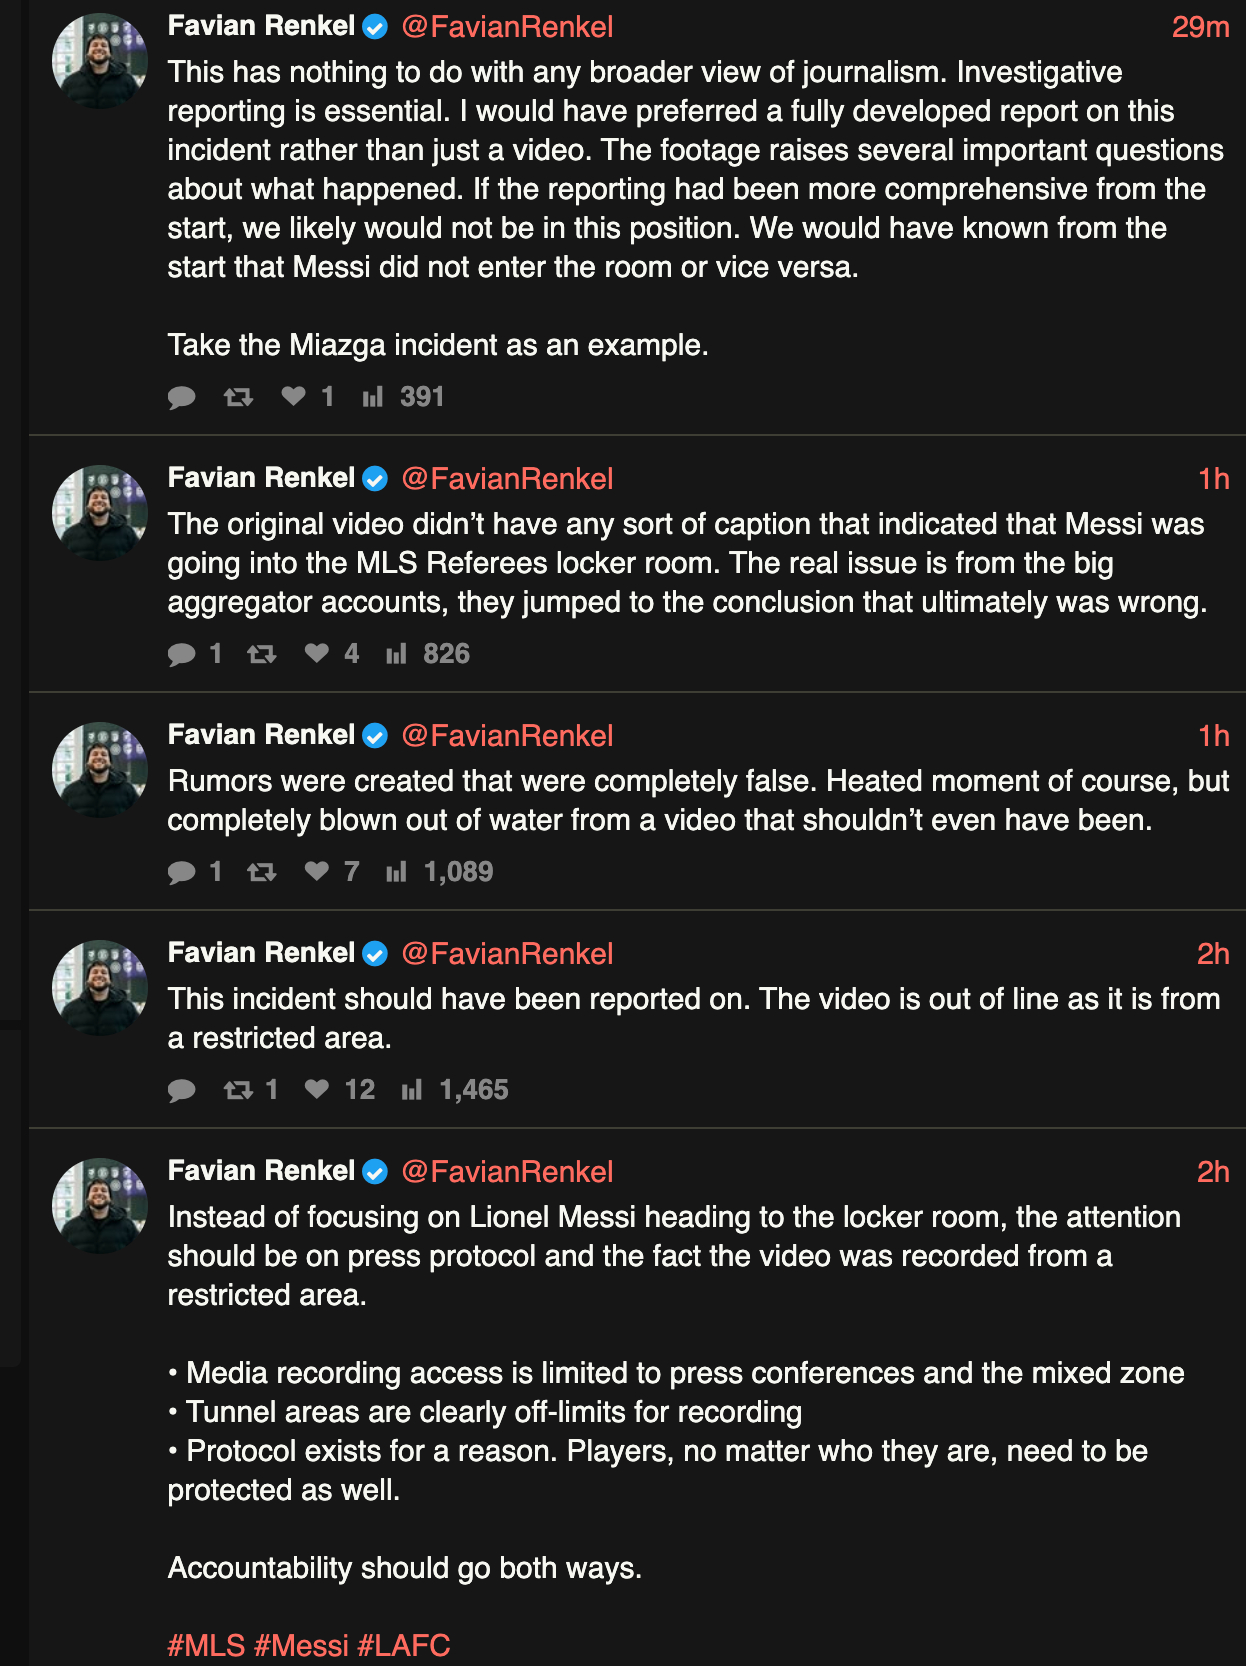Reply to the aggregator accounts tweet
Screen dimensions: 1246x1666
pos(182,655)
